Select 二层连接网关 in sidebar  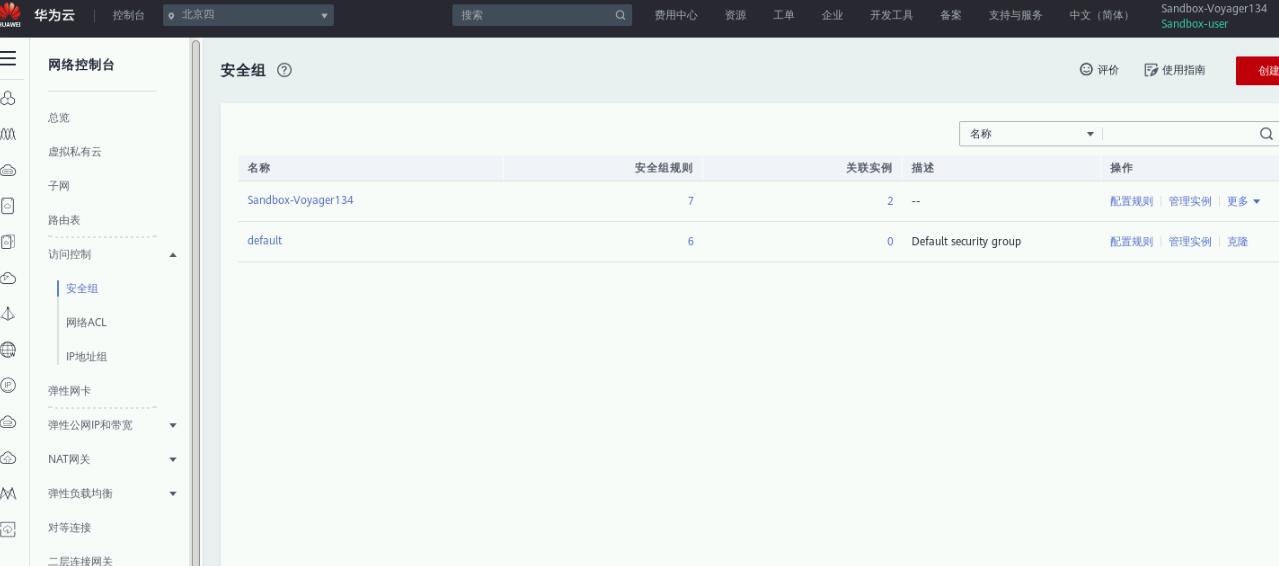click(x=80, y=561)
